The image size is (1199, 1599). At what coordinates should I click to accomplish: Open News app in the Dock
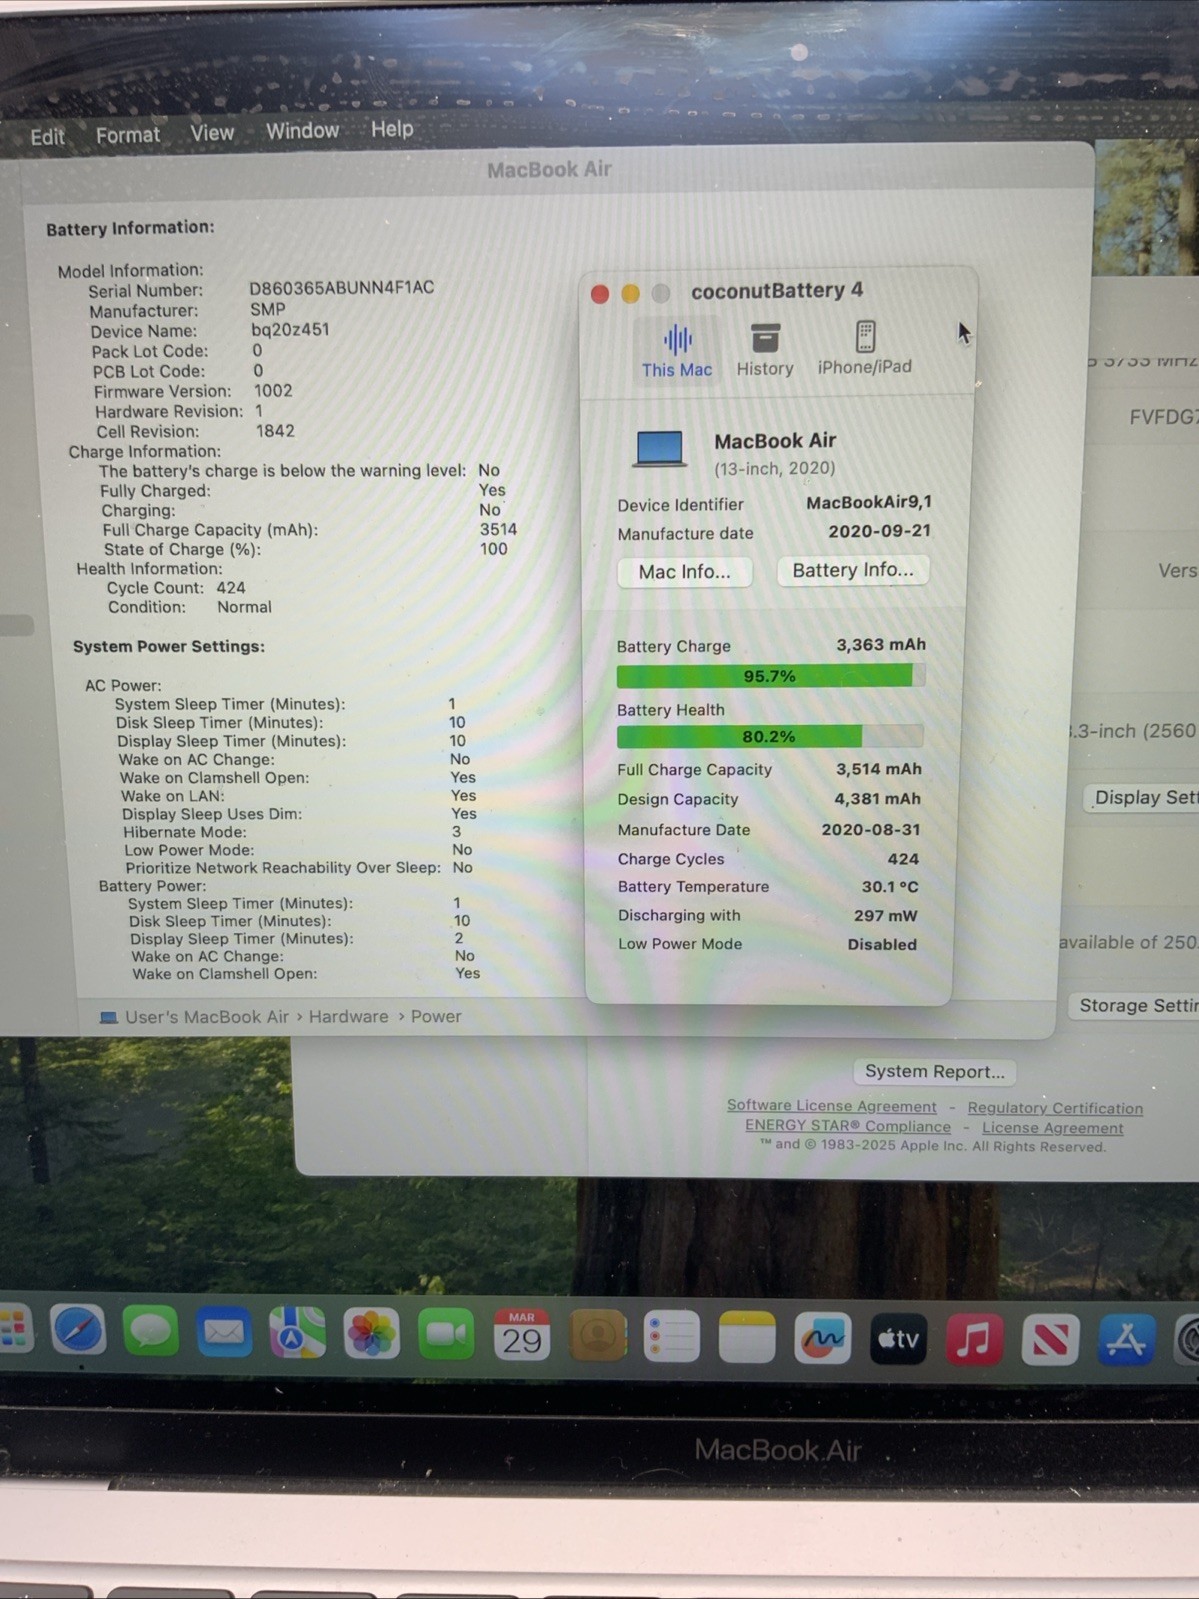[1050, 1341]
